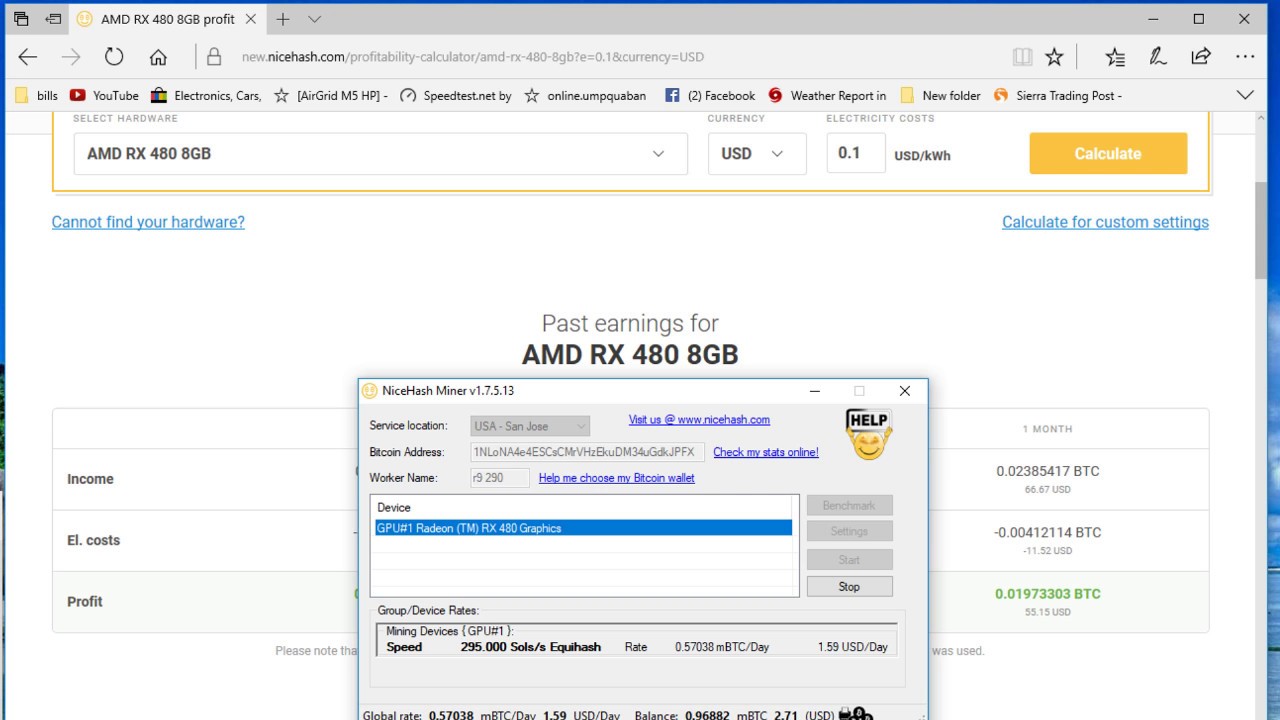The height and width of the screenshot is (720, 1280).
Task: Click the Income row label
Action: (90, 479)
